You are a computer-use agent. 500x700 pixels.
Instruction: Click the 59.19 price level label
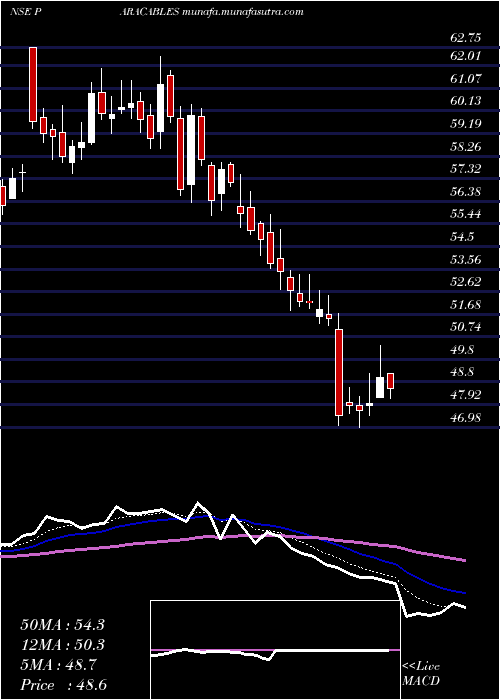466,125
